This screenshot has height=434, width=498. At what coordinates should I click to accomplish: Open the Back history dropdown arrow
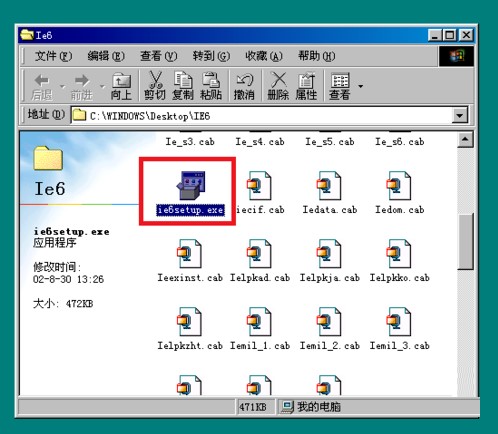pos(62,86)
